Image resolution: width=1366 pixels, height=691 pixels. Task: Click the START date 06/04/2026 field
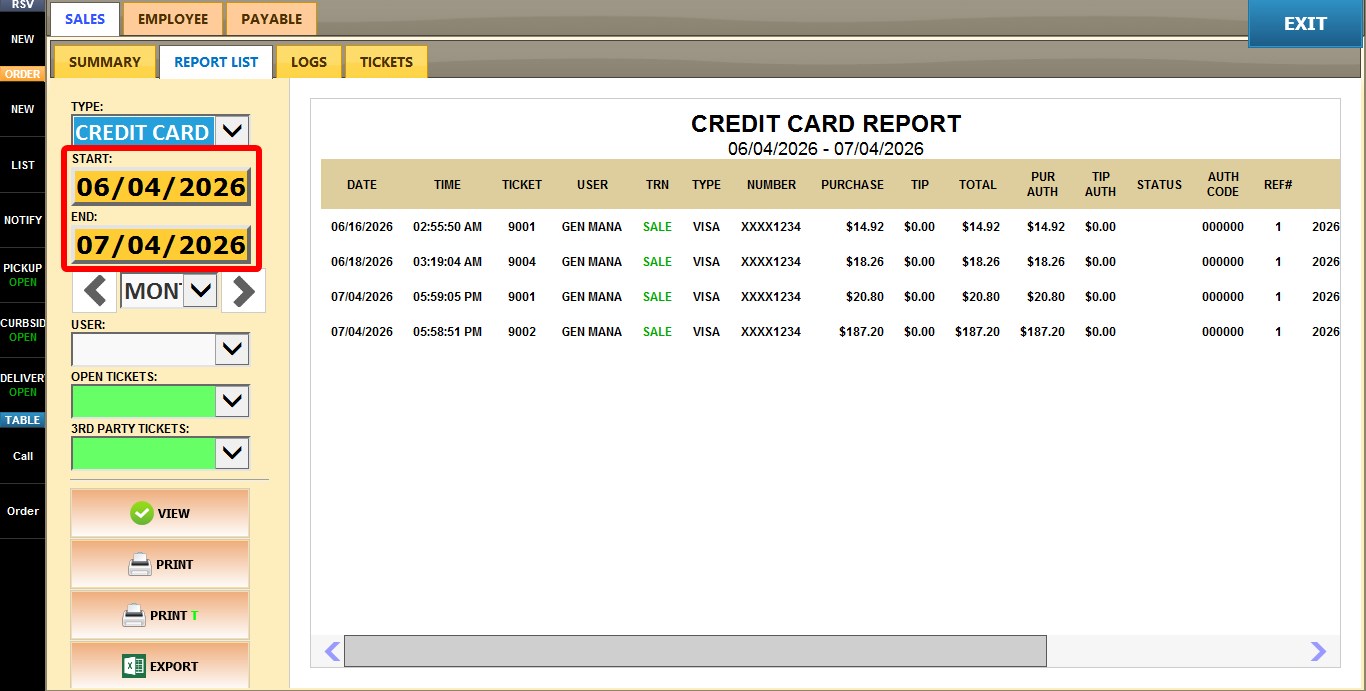161,187
